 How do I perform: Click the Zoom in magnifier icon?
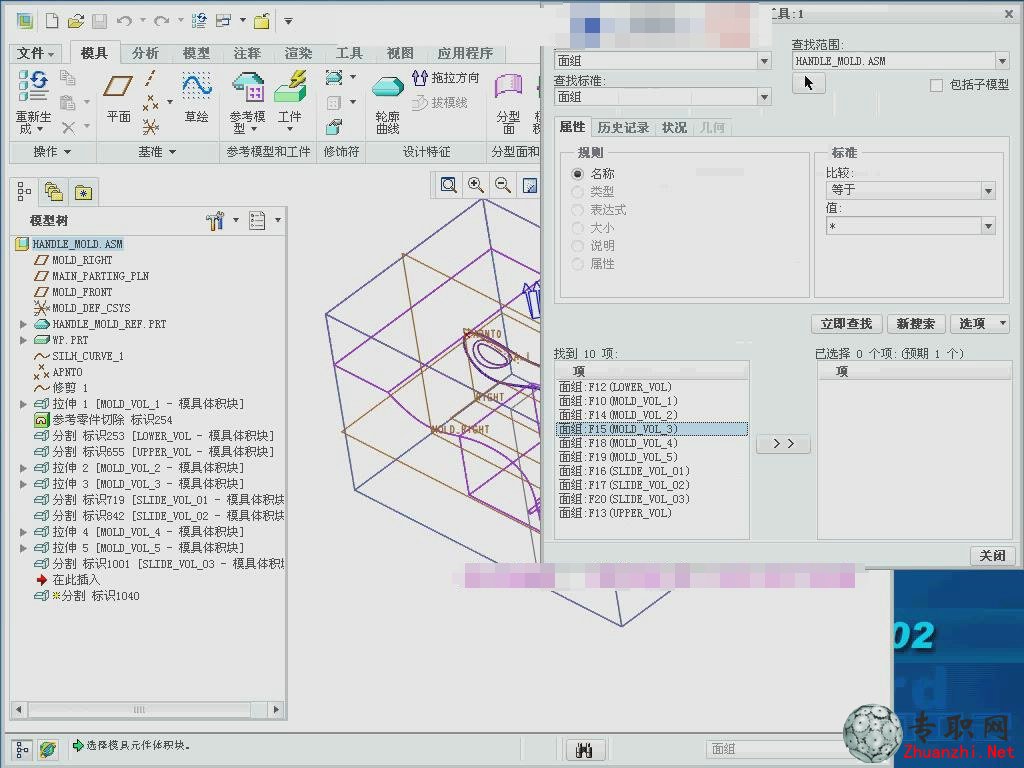pos(476,185)
